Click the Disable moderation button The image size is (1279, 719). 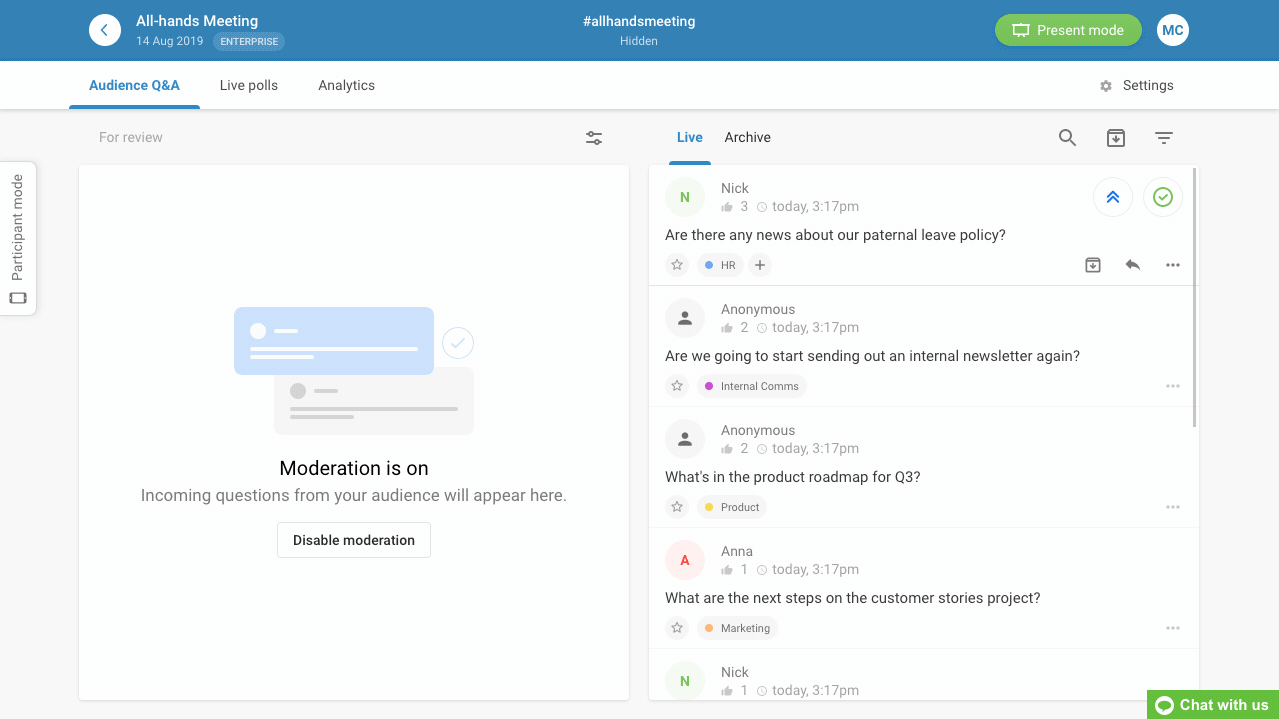(x=354, y=540)
